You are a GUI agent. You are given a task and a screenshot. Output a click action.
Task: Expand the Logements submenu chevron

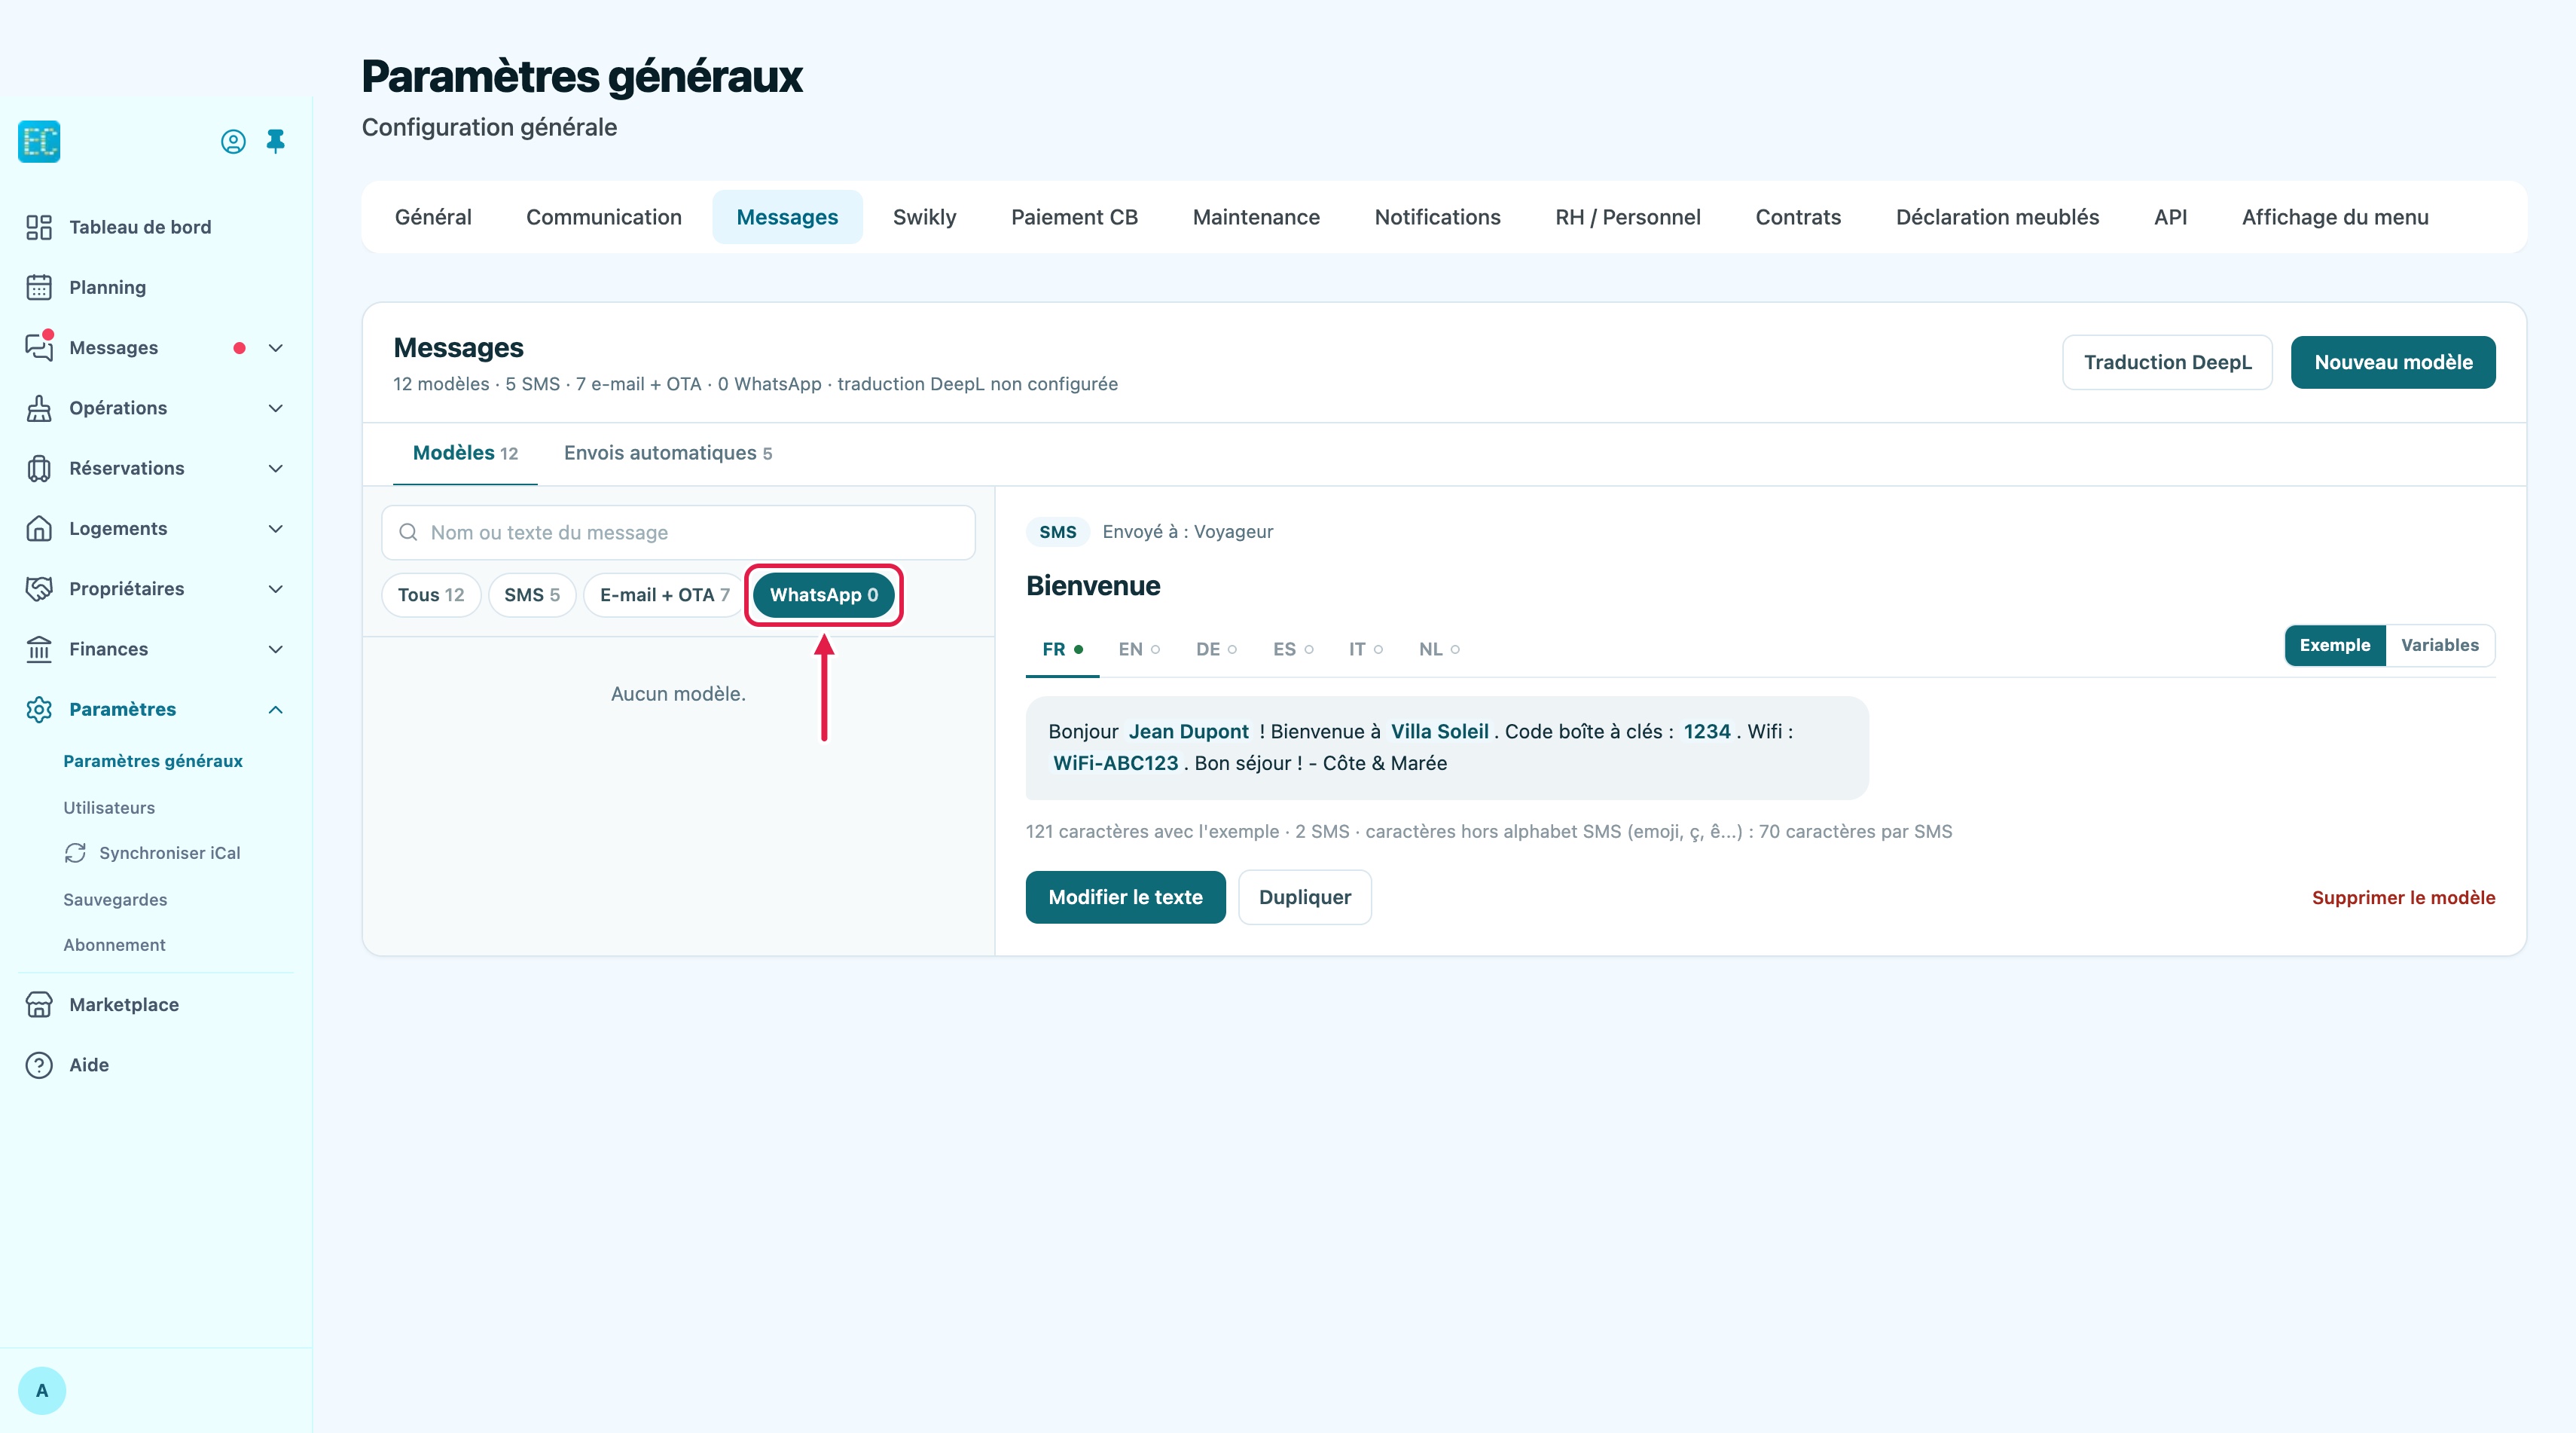276,528
